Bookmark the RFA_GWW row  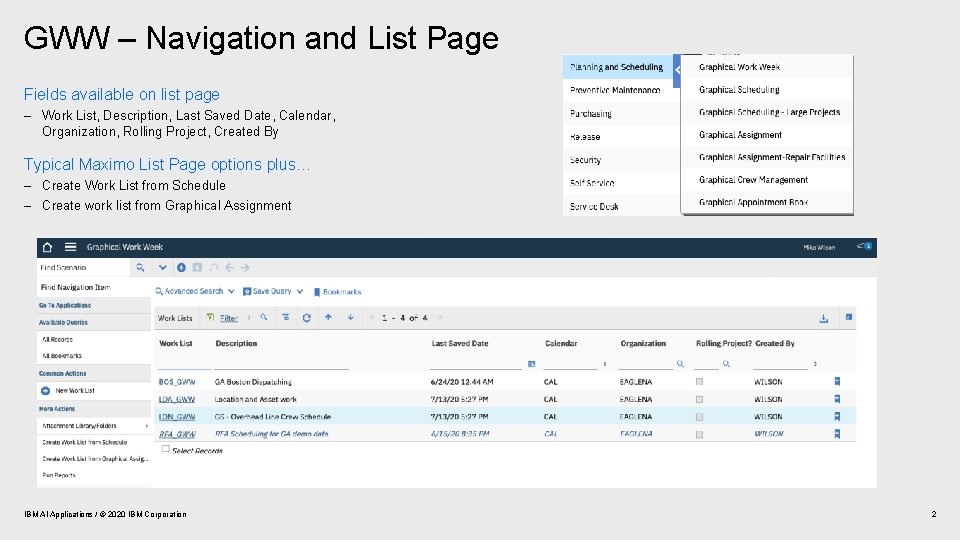tap(837, 434)
